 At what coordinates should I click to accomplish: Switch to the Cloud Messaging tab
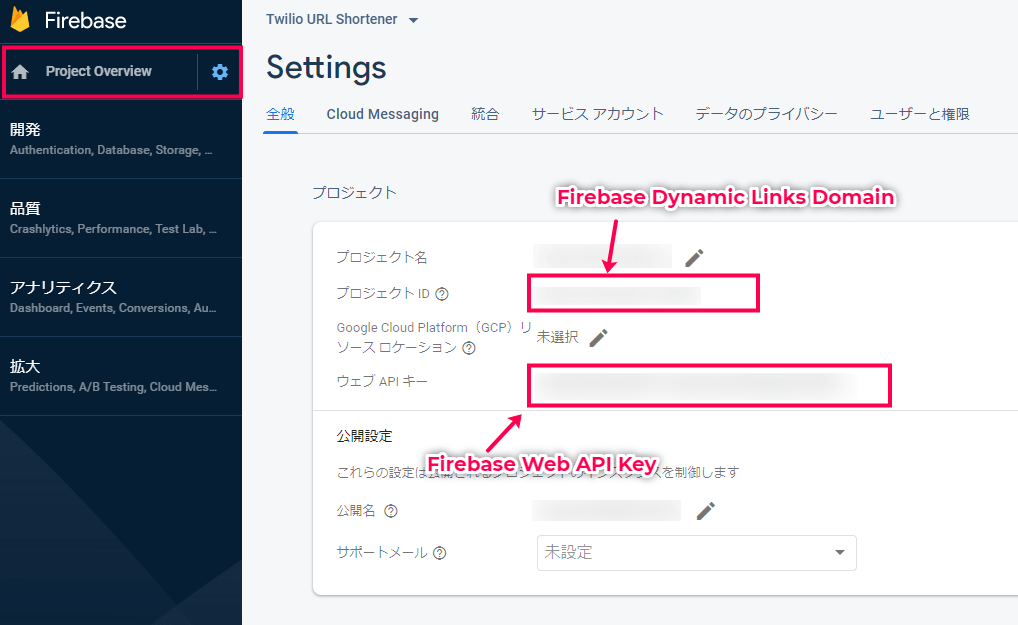382,114
